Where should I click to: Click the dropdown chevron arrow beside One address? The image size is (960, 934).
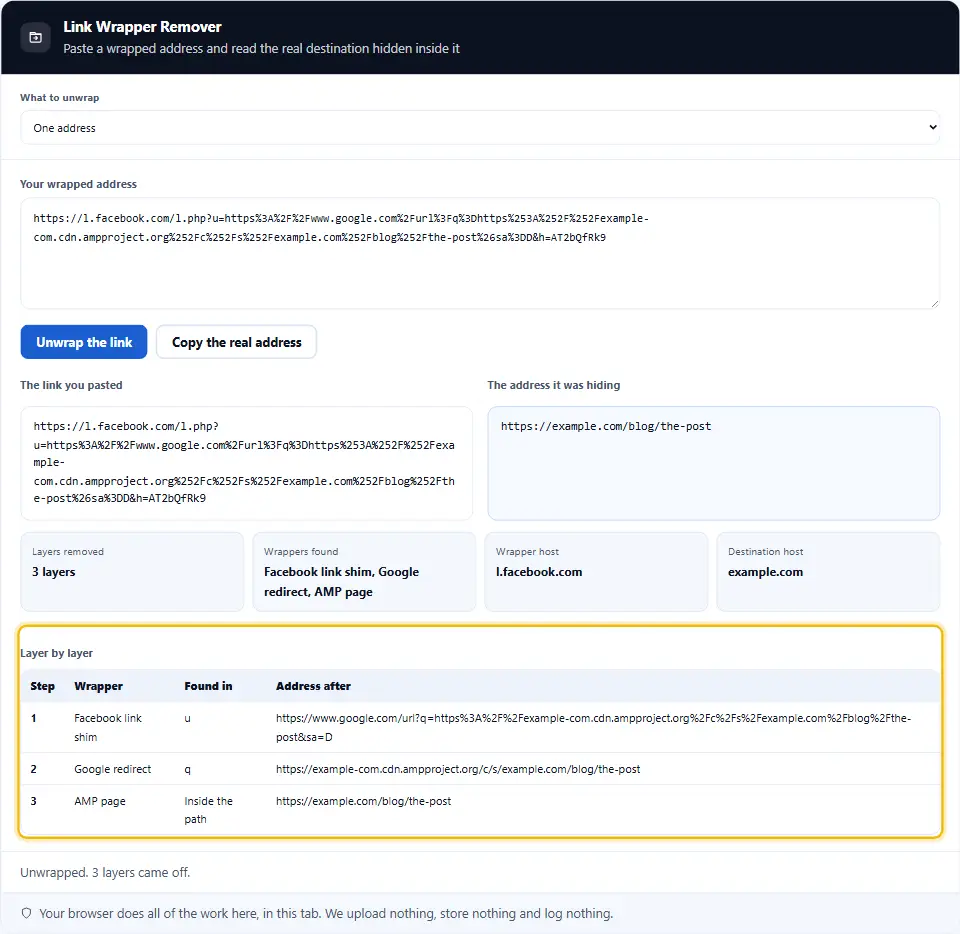coord(932,127)
